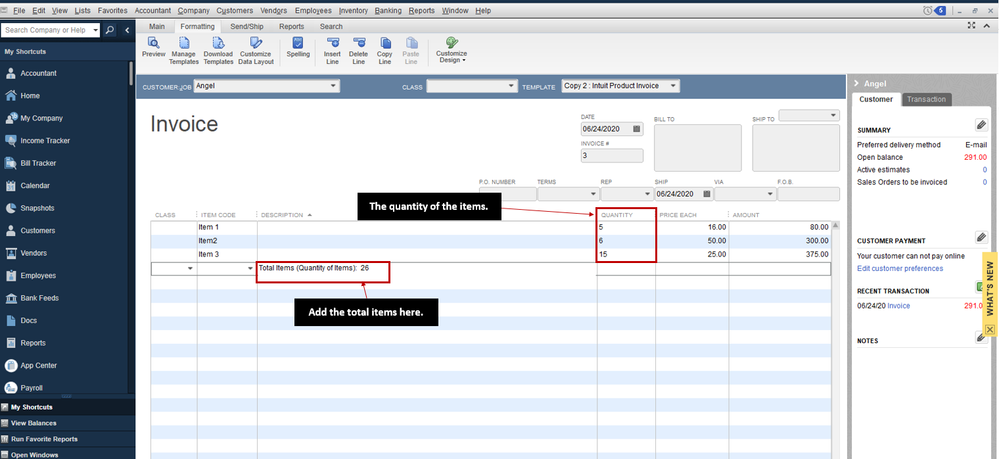
Task: Switch to the Main tab
Action: tap(157, 27)
